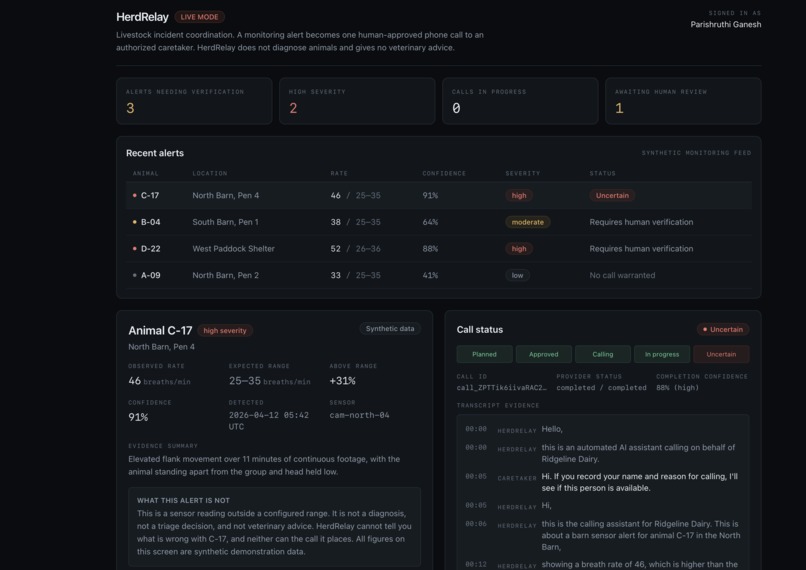Select the D-22 alert row name
806x570 pixels.
151,249
